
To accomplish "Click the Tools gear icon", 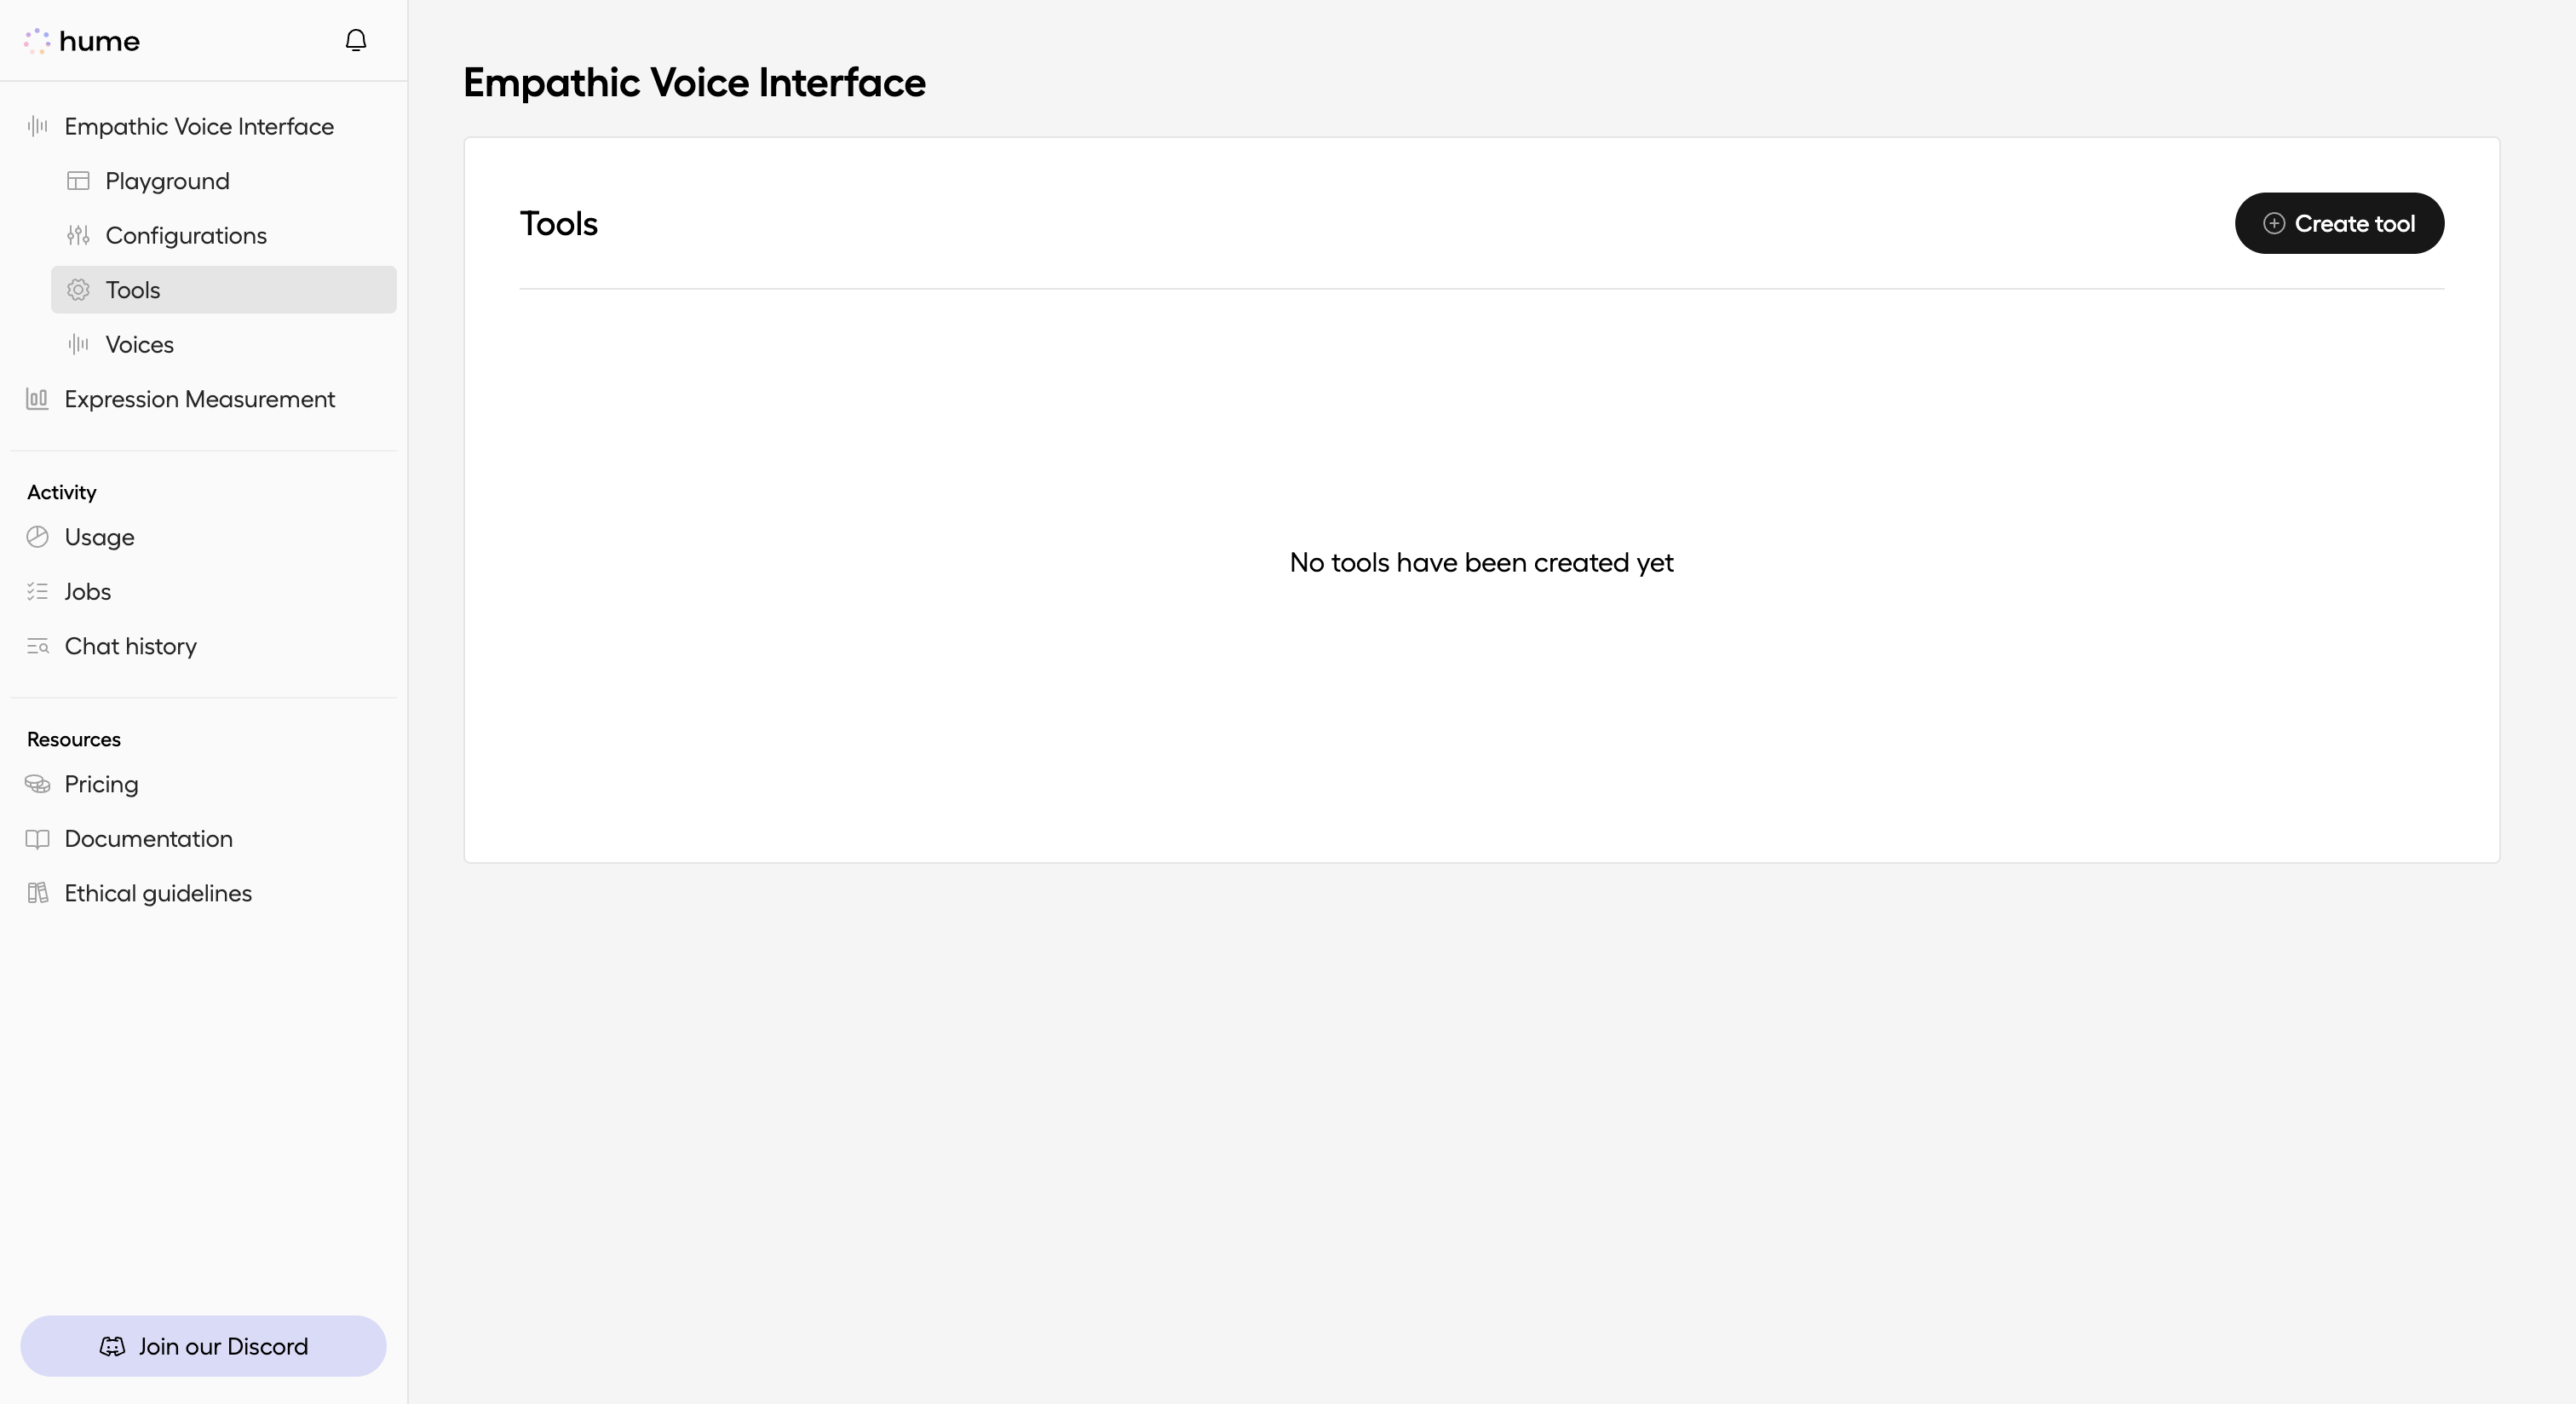I will coord(78,290).
